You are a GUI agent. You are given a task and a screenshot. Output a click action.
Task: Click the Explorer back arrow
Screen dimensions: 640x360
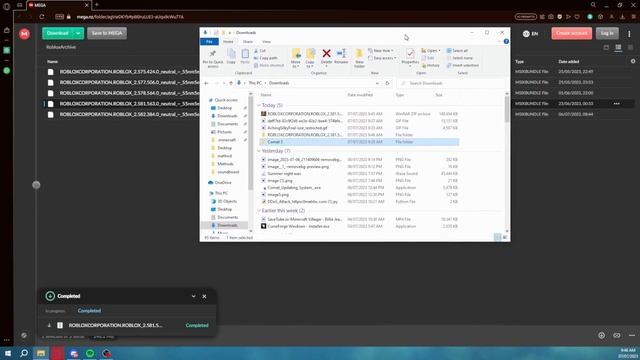[x=206, y=83]
